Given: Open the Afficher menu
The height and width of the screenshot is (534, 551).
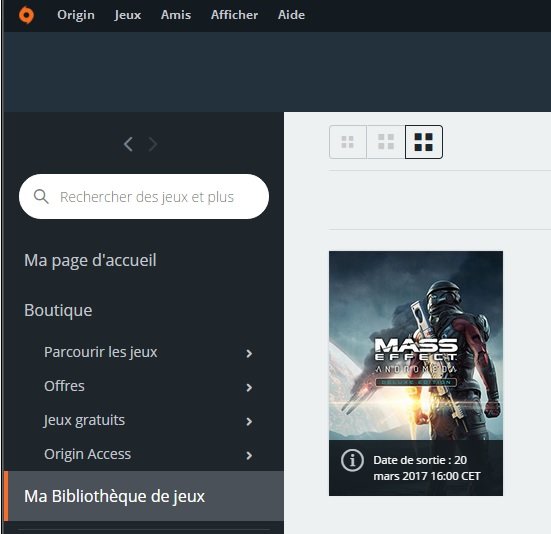Looking at the screenshot, I should tap(234, 15).
